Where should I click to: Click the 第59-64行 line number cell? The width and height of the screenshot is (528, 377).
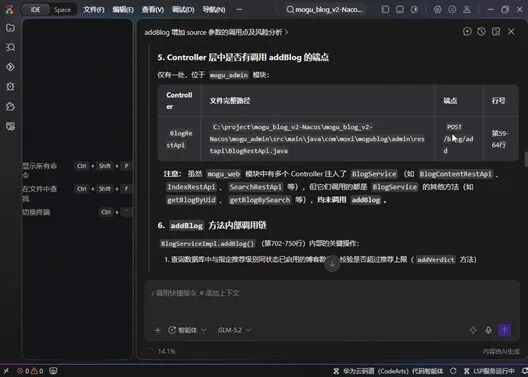point(501,139)
